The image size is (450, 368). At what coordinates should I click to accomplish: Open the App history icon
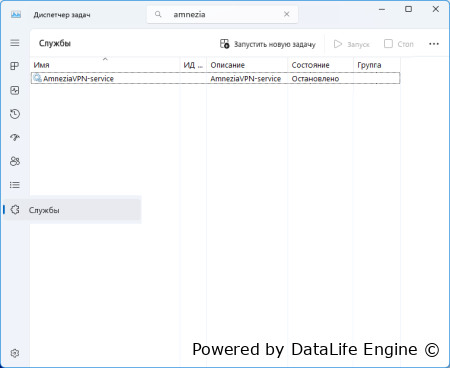pos(15,114)
